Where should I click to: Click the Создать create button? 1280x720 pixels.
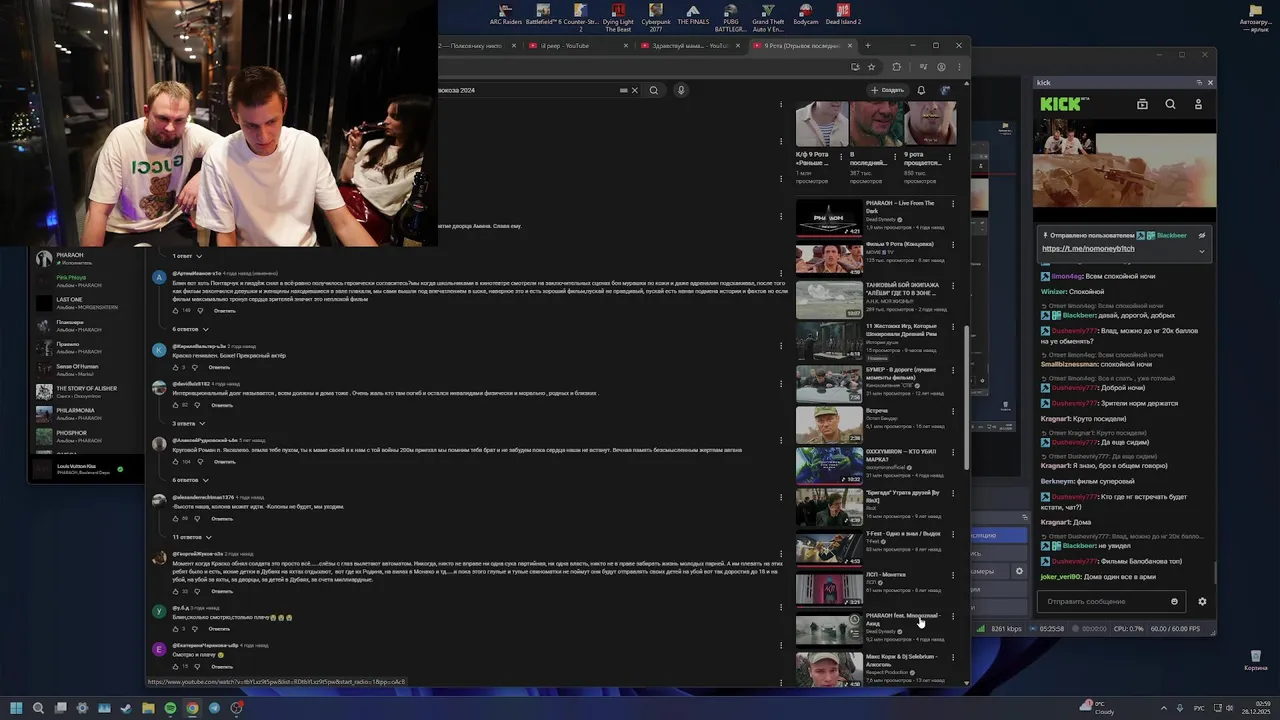[x=887, y=90]
